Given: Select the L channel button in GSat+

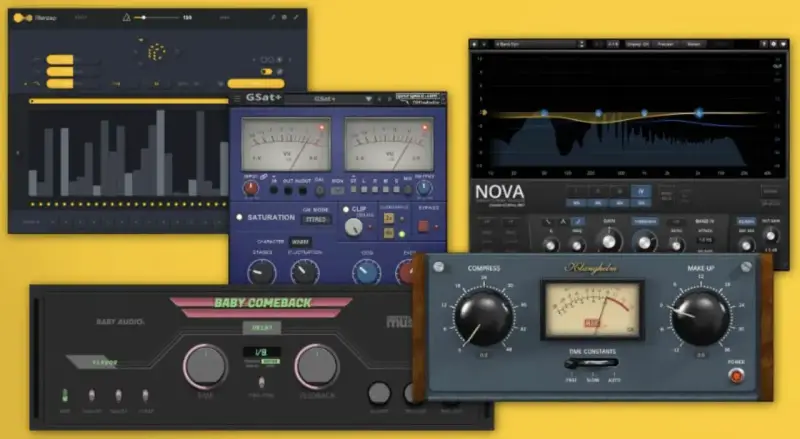Looking at the screenshot, I should [364, 189].
